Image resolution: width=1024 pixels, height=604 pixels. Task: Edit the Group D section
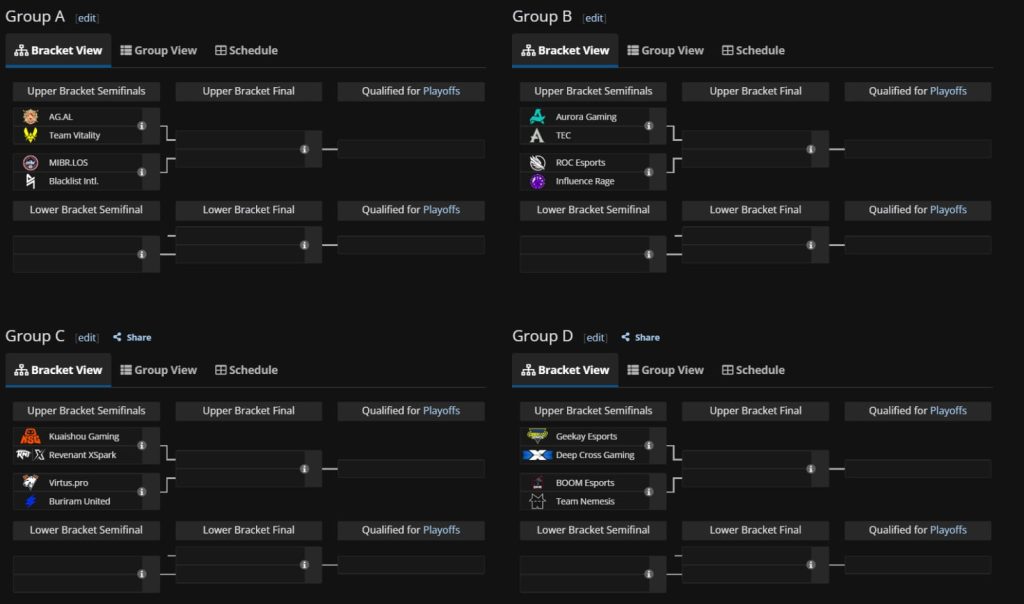tap(594, 338)
